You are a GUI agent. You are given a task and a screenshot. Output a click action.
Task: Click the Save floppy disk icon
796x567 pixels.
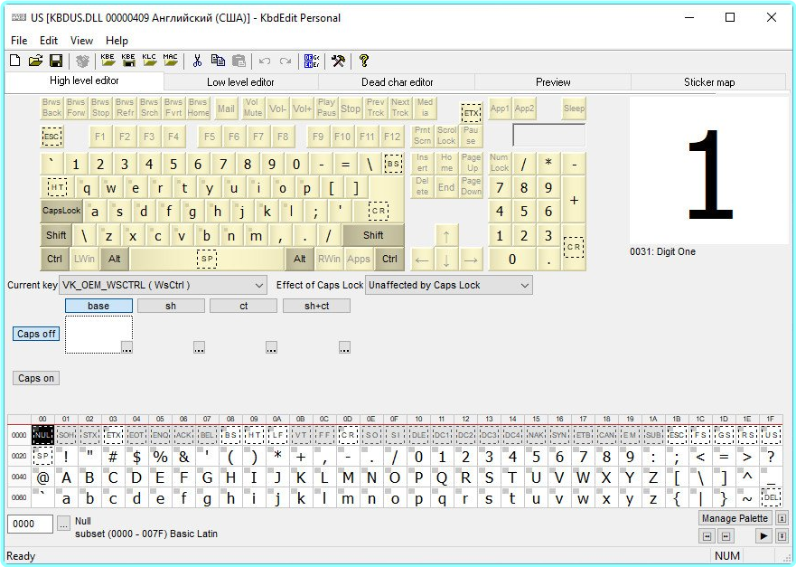coord(56,61)
